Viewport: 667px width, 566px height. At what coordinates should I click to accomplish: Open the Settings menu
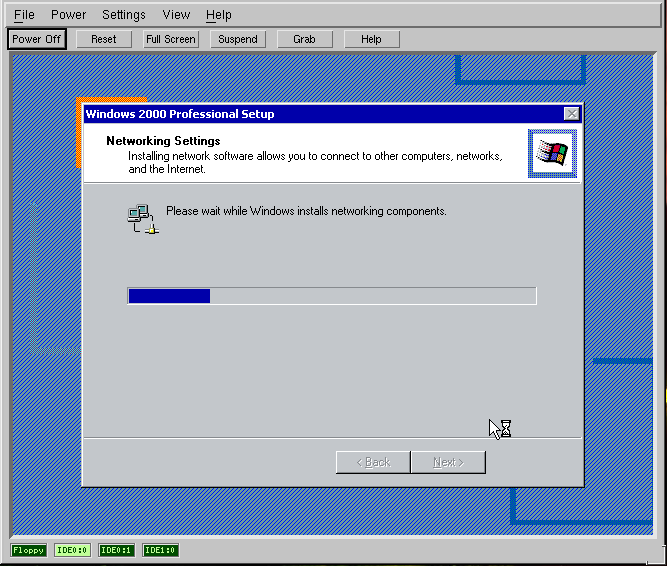click(124, 15)
